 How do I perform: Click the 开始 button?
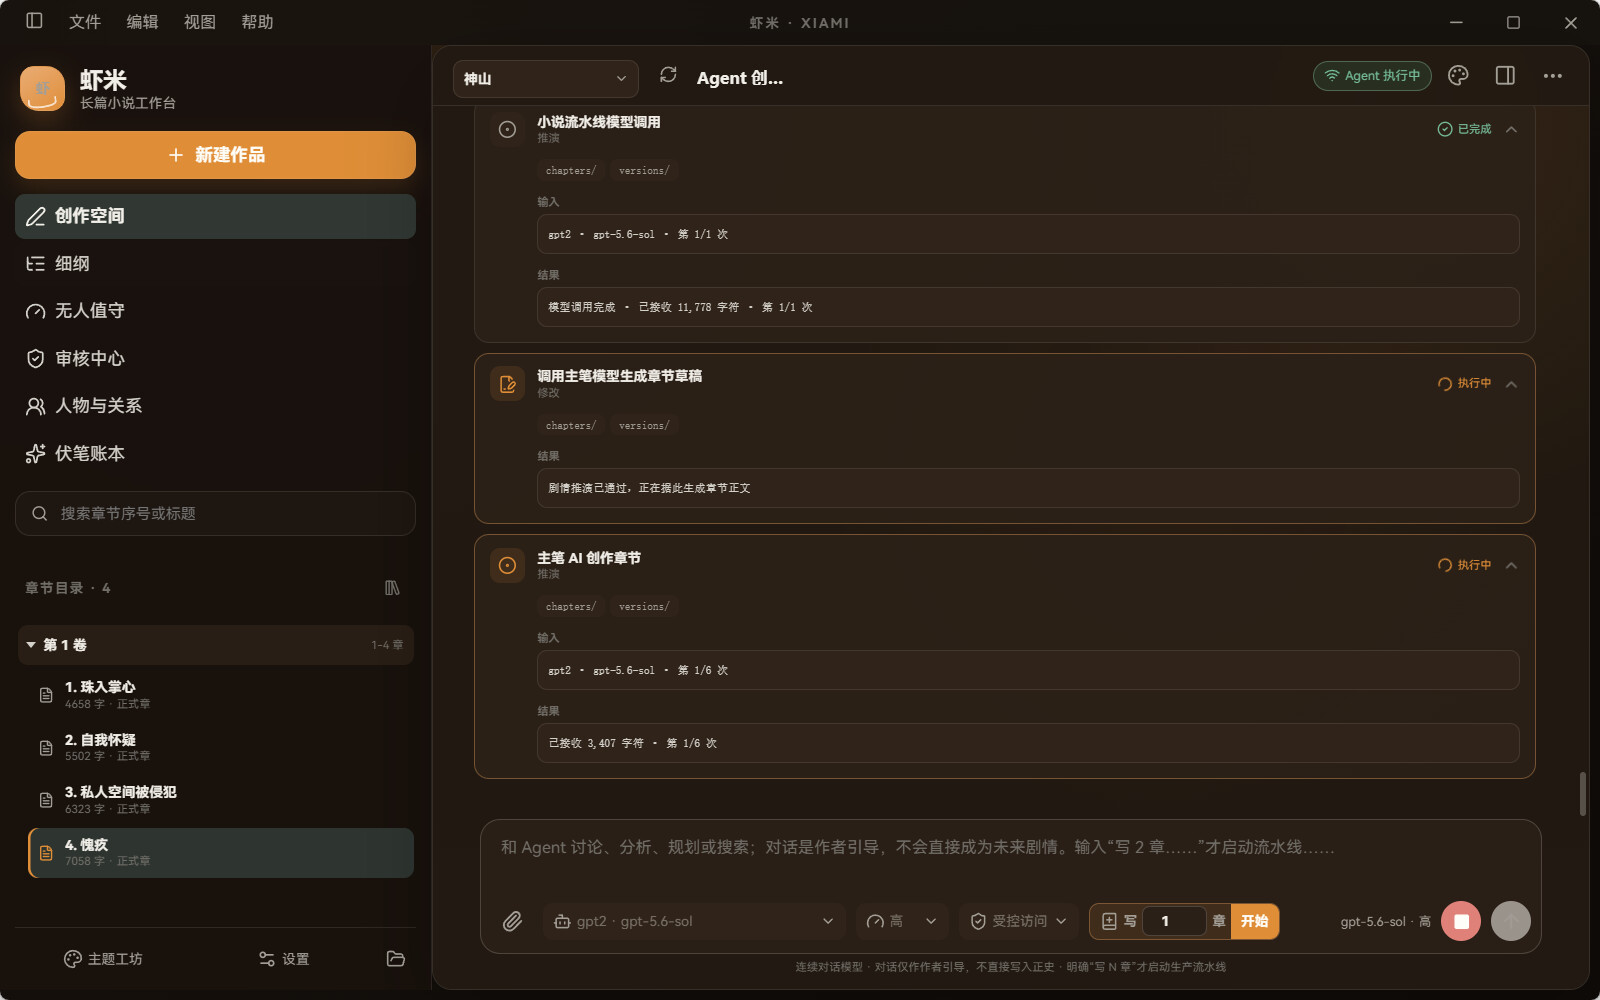[1255, 921]
